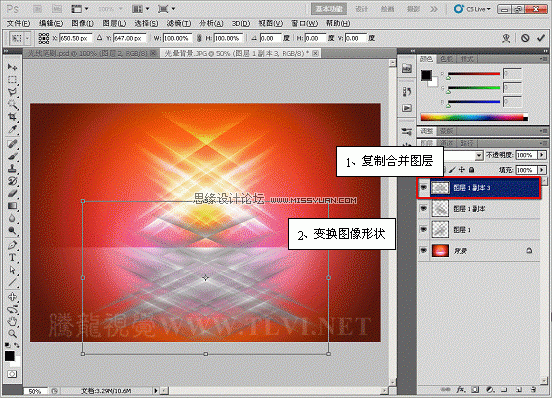Select the 设计 workspace button
The width and height of the screenshot is (552, 398).
click(x=362, y=9)
